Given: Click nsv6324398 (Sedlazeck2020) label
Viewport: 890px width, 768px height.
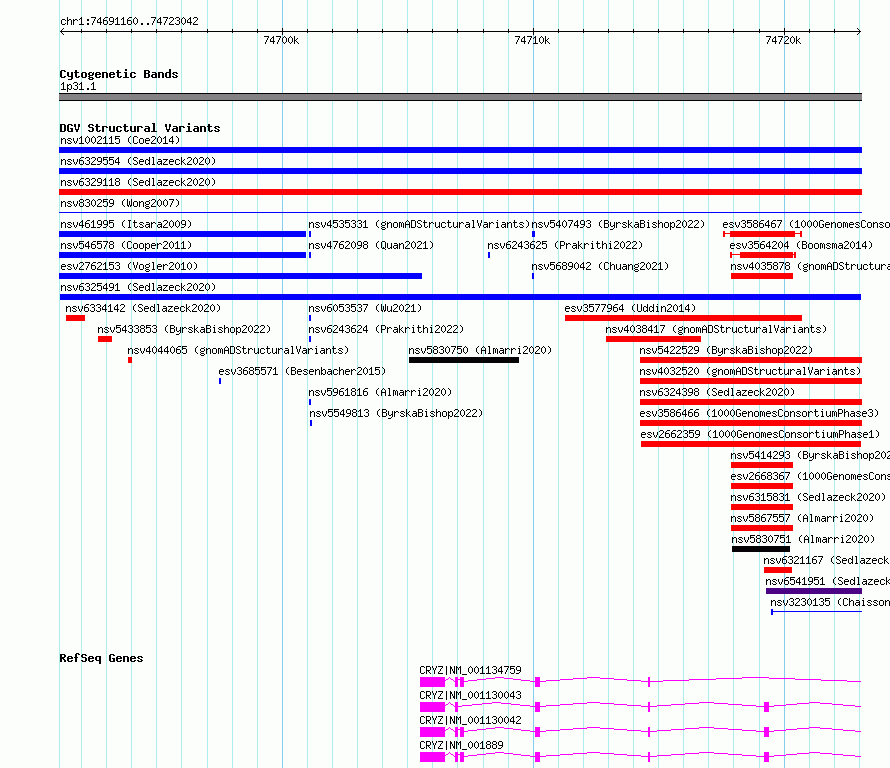Looking at the screenshot, I should [717, 392].
